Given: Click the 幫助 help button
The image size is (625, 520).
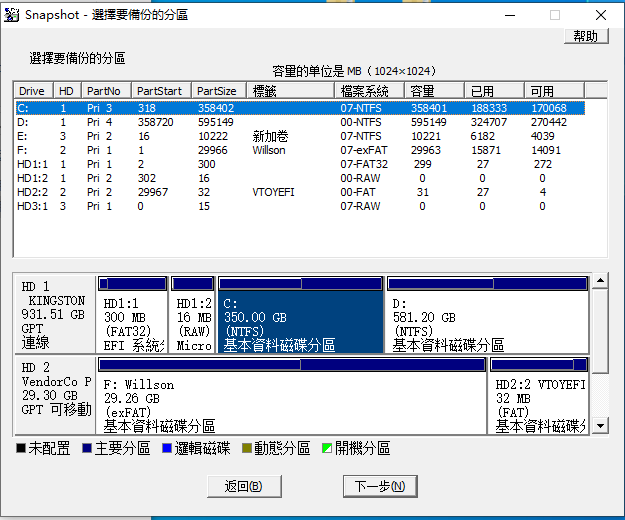Looking at the screenshot, I should [x=585, y=36].
